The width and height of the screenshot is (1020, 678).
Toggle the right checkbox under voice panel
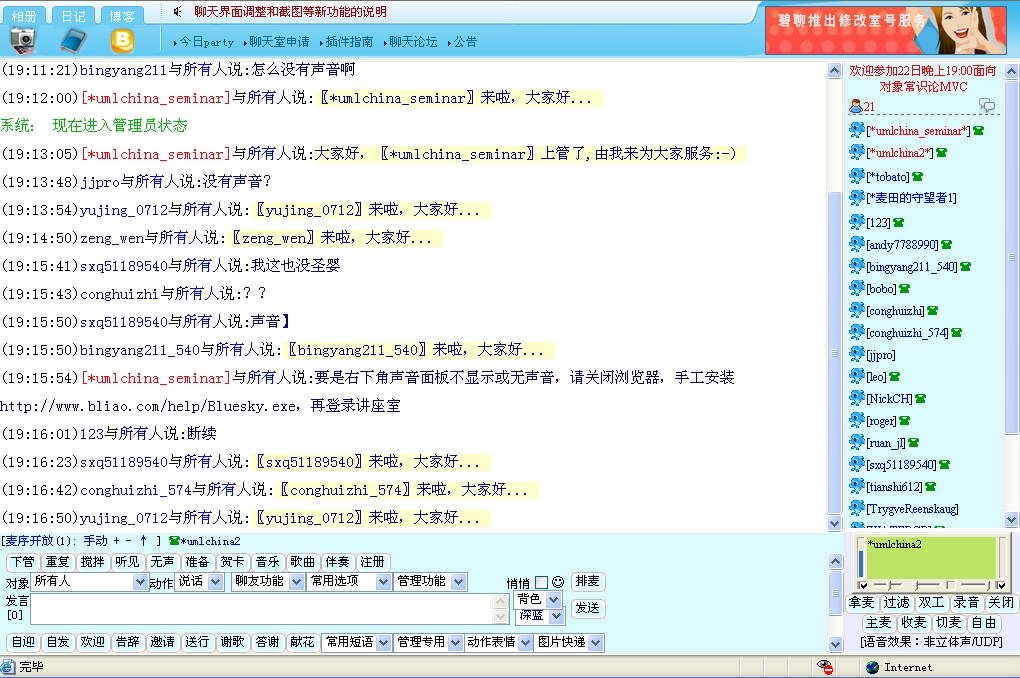pyautogui.click(x=1001, y=585)
